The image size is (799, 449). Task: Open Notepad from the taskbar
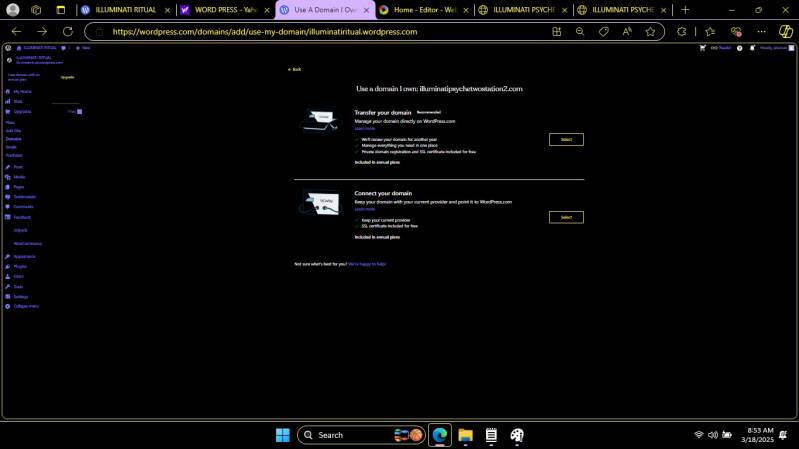click(491, 435)
